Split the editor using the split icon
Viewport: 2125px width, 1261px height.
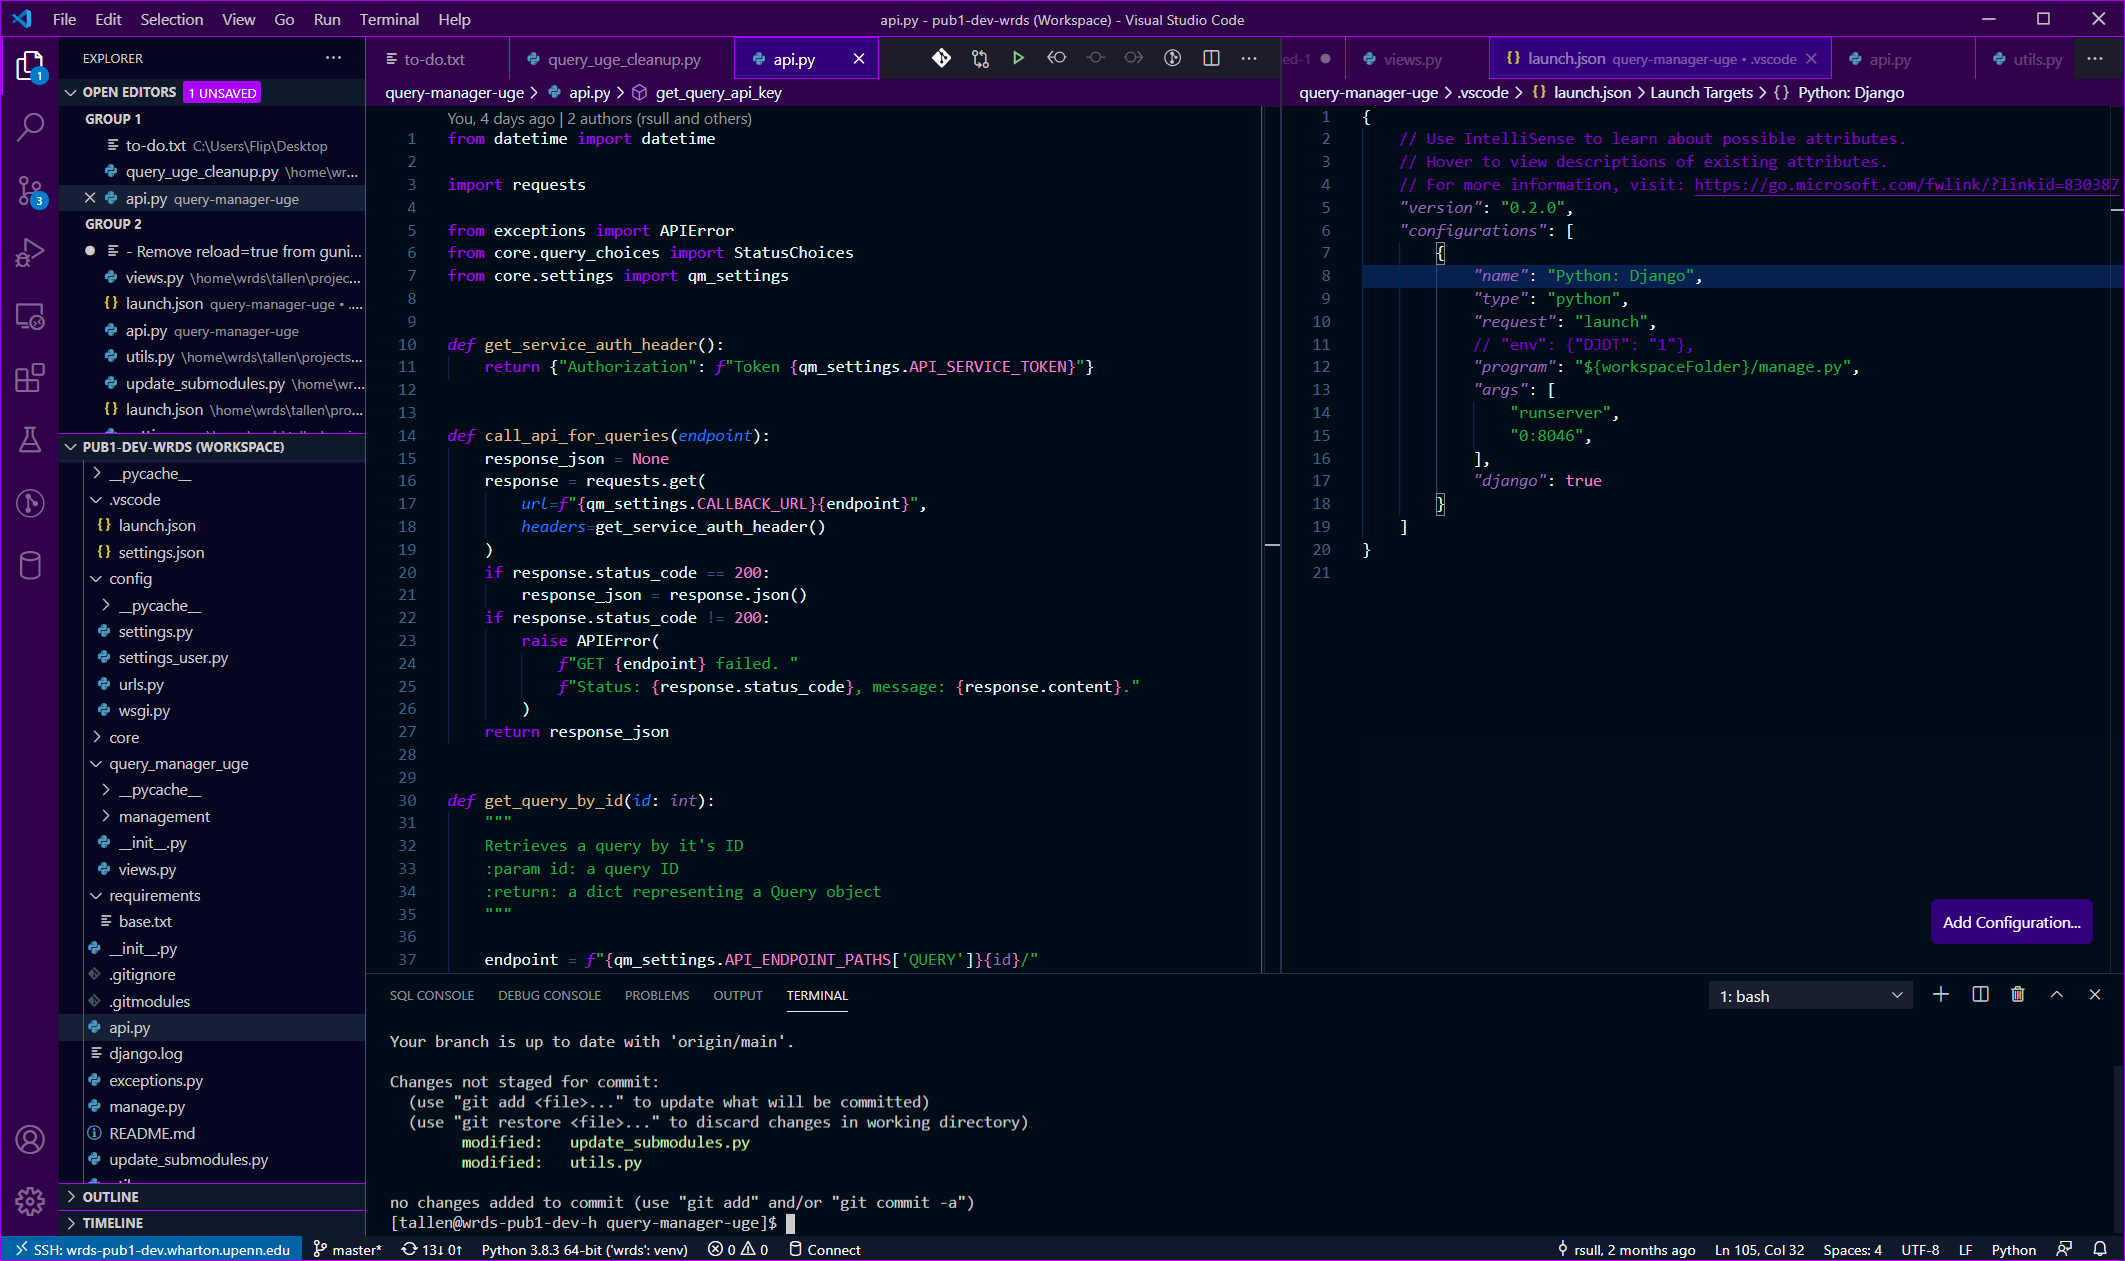pyautogui.click(x=1211, y=58)
